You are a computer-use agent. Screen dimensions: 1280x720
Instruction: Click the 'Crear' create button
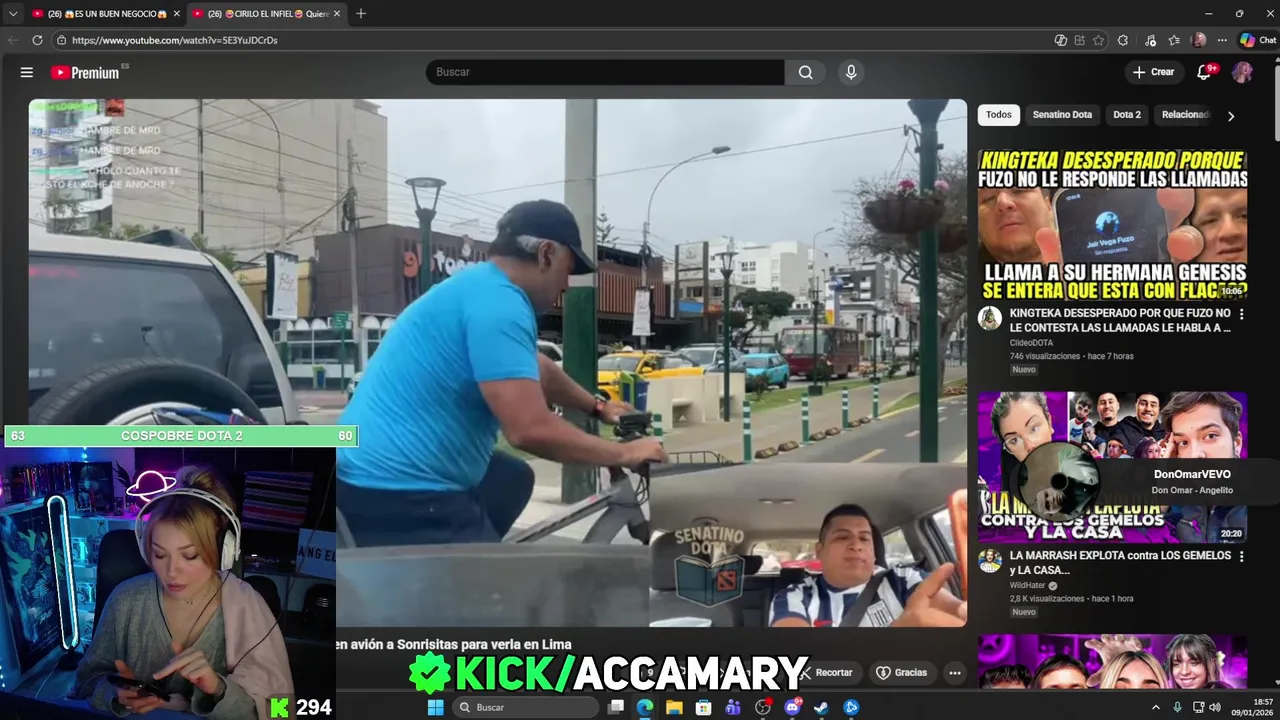[x=1153, y=72]
